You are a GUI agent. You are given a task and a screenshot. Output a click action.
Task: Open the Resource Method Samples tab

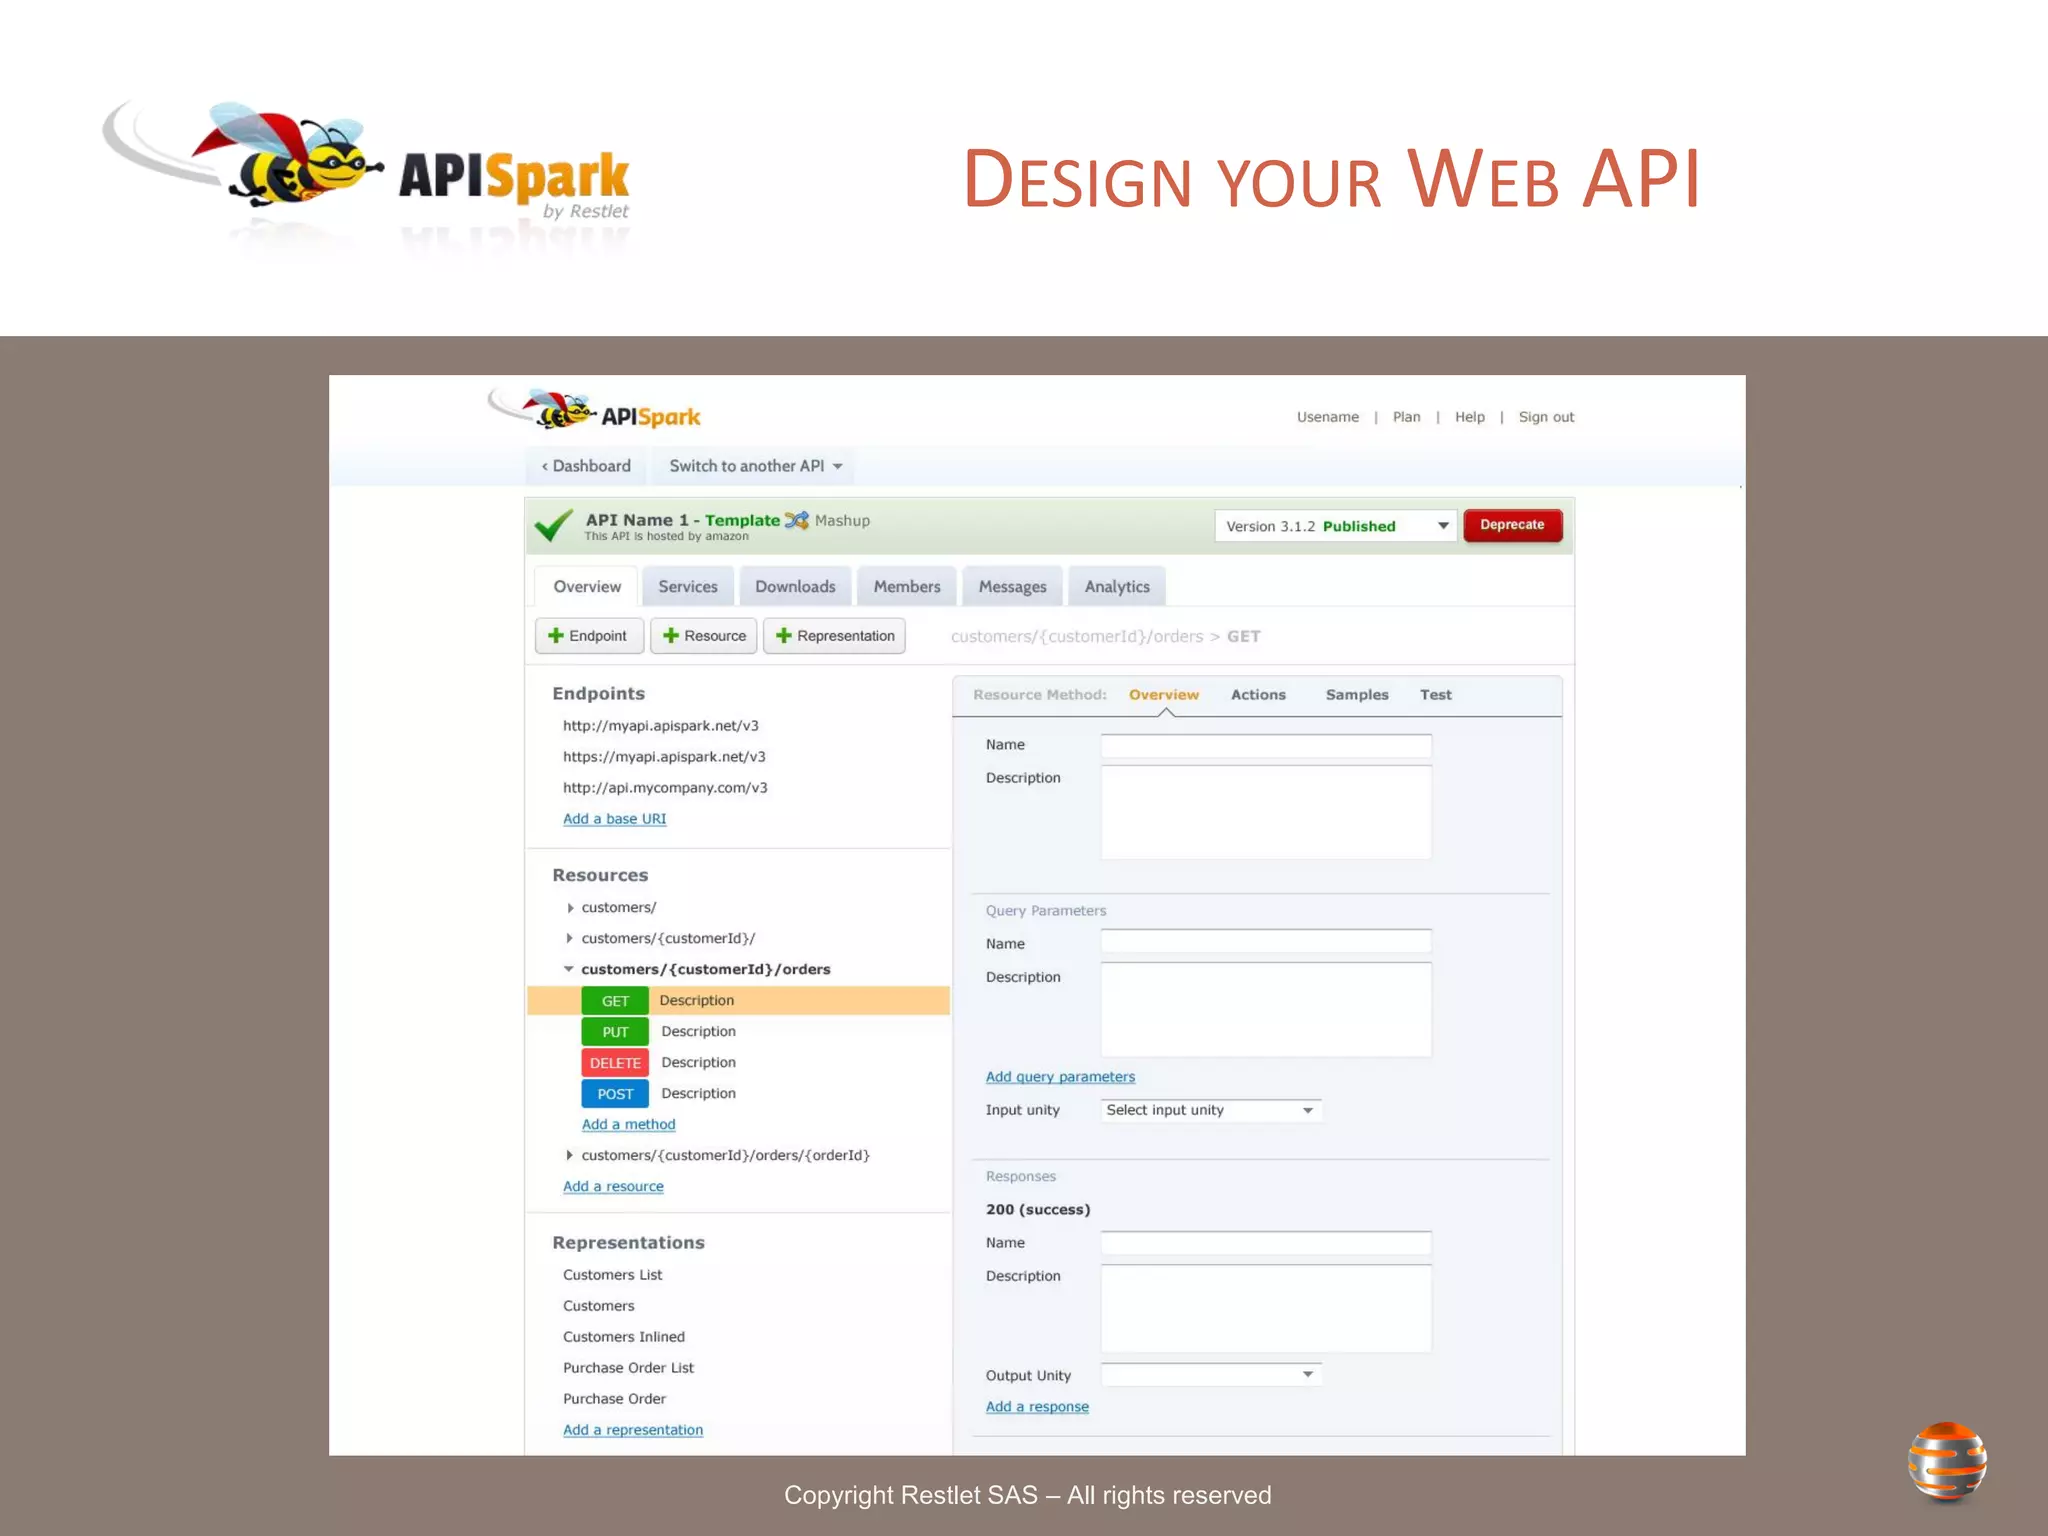pos(1357,695)
